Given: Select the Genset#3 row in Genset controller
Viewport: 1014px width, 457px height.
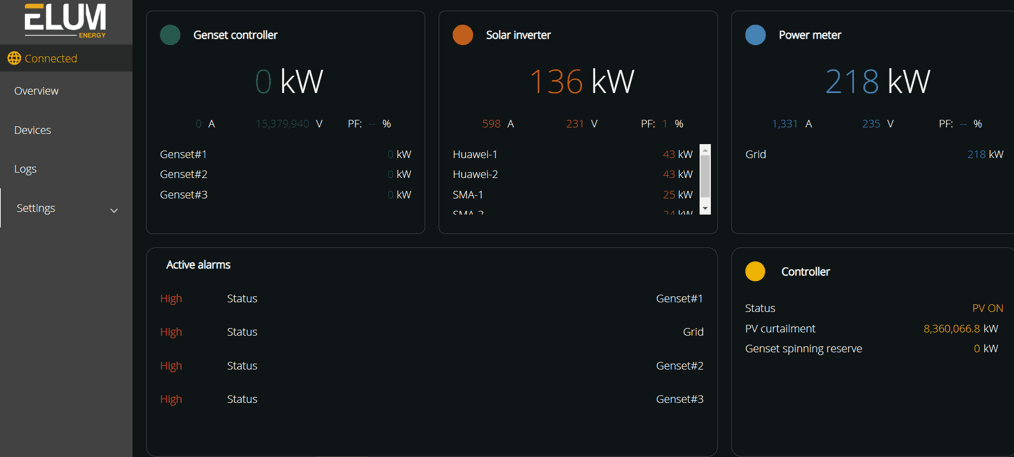Looking at the screenshot, I should (285, 195).
